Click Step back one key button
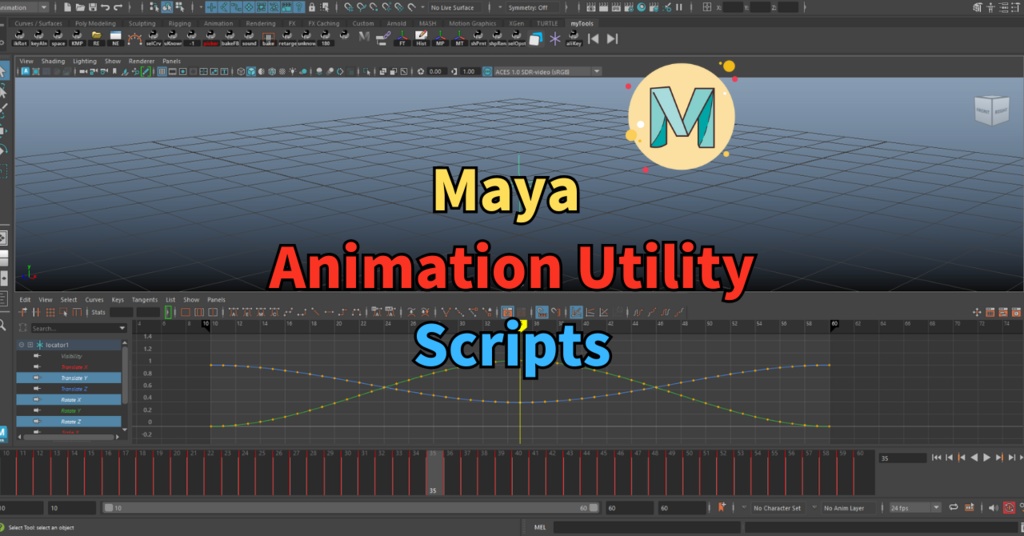Screen dimensions: 1024x536 click(x=961, y=458)
